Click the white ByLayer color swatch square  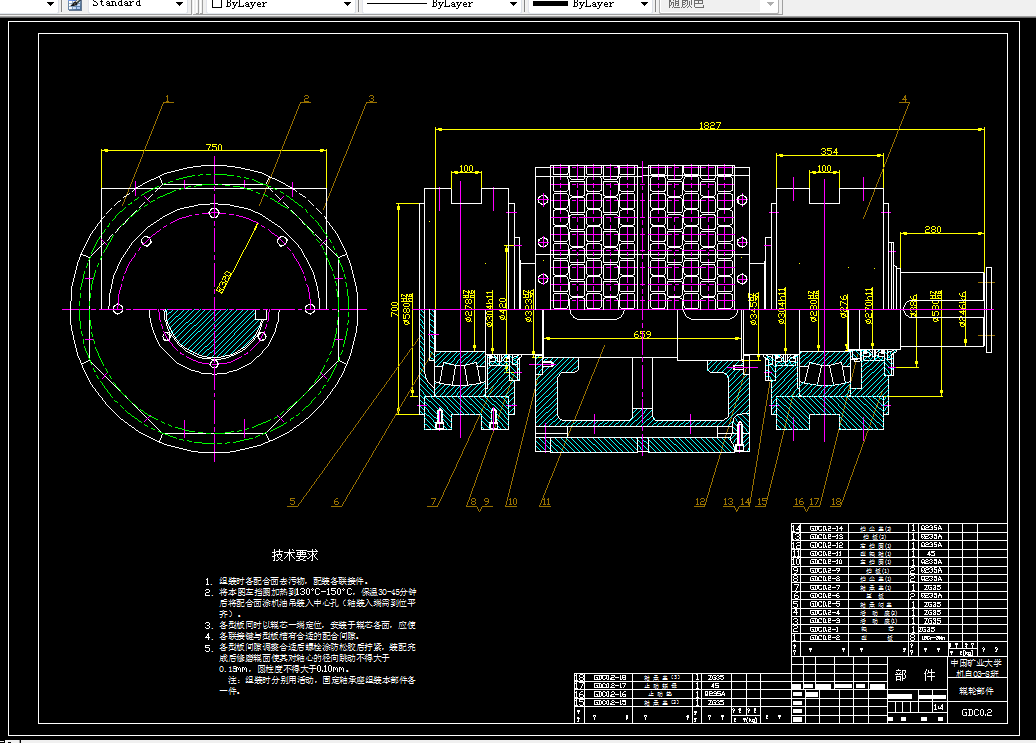click(217, 4)
